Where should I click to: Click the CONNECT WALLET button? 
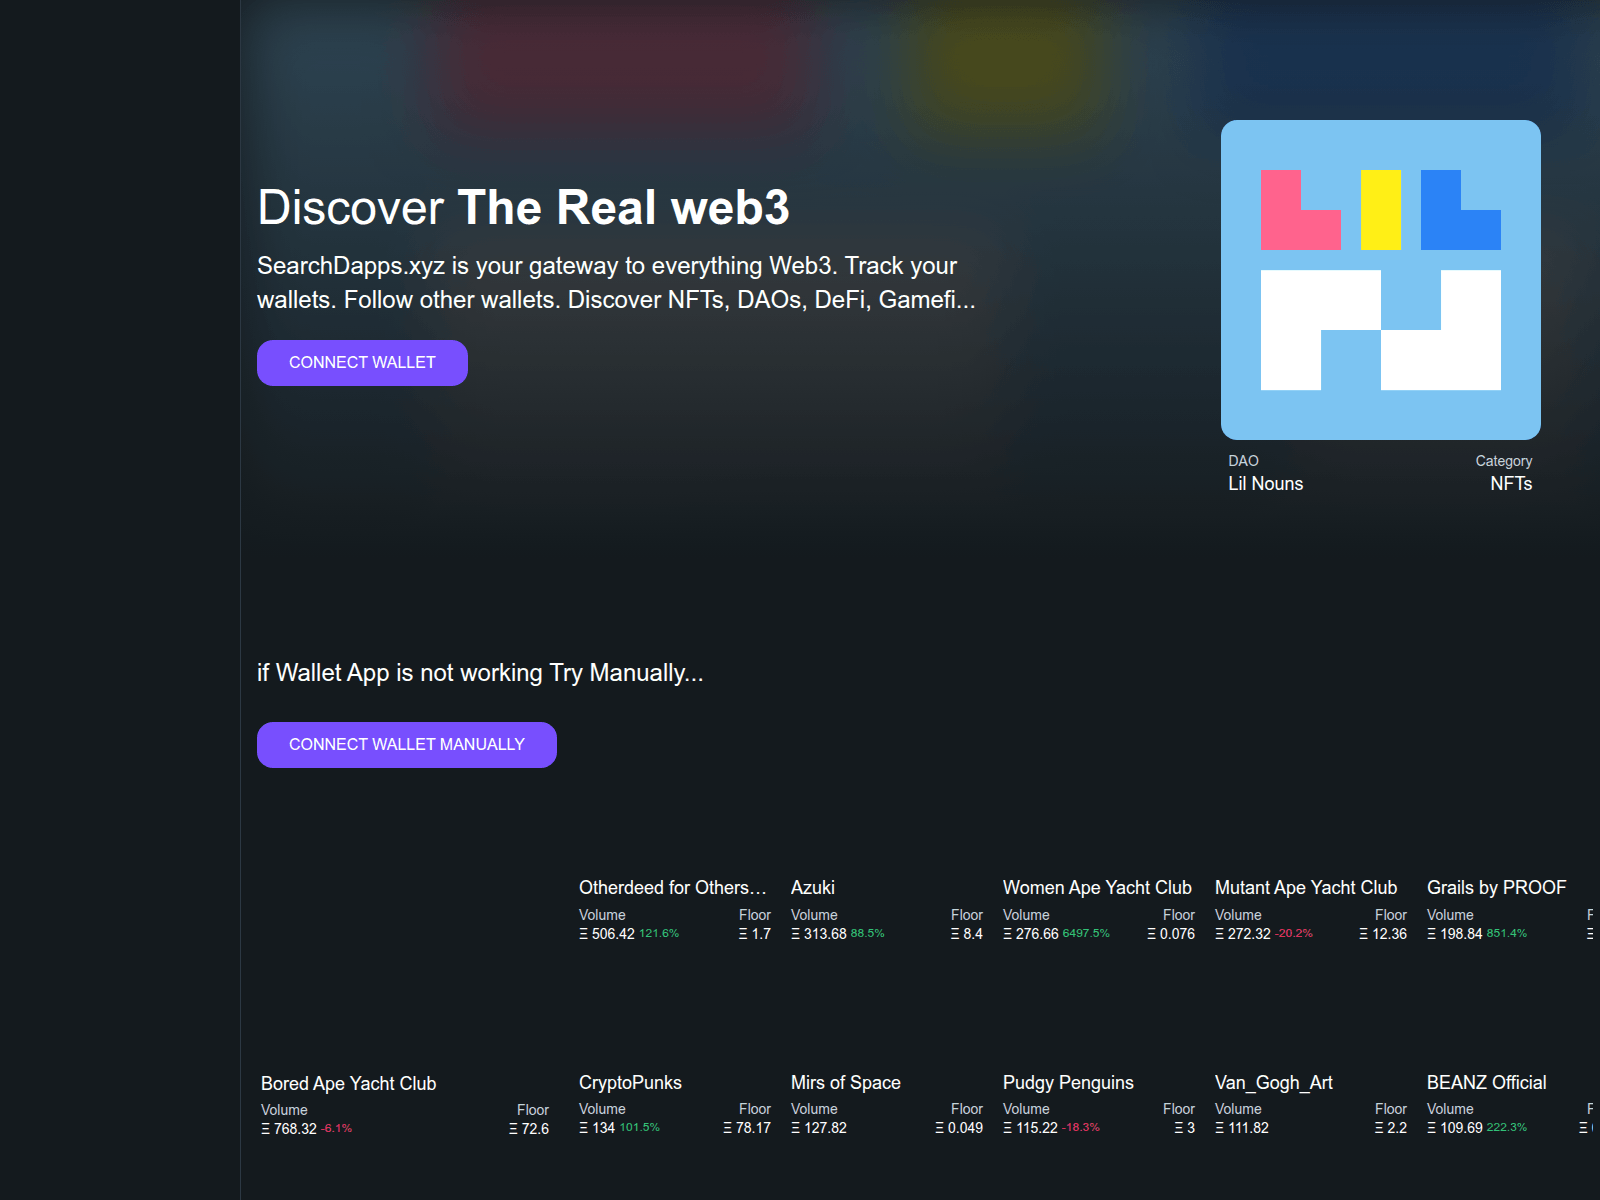pos(362,362)
